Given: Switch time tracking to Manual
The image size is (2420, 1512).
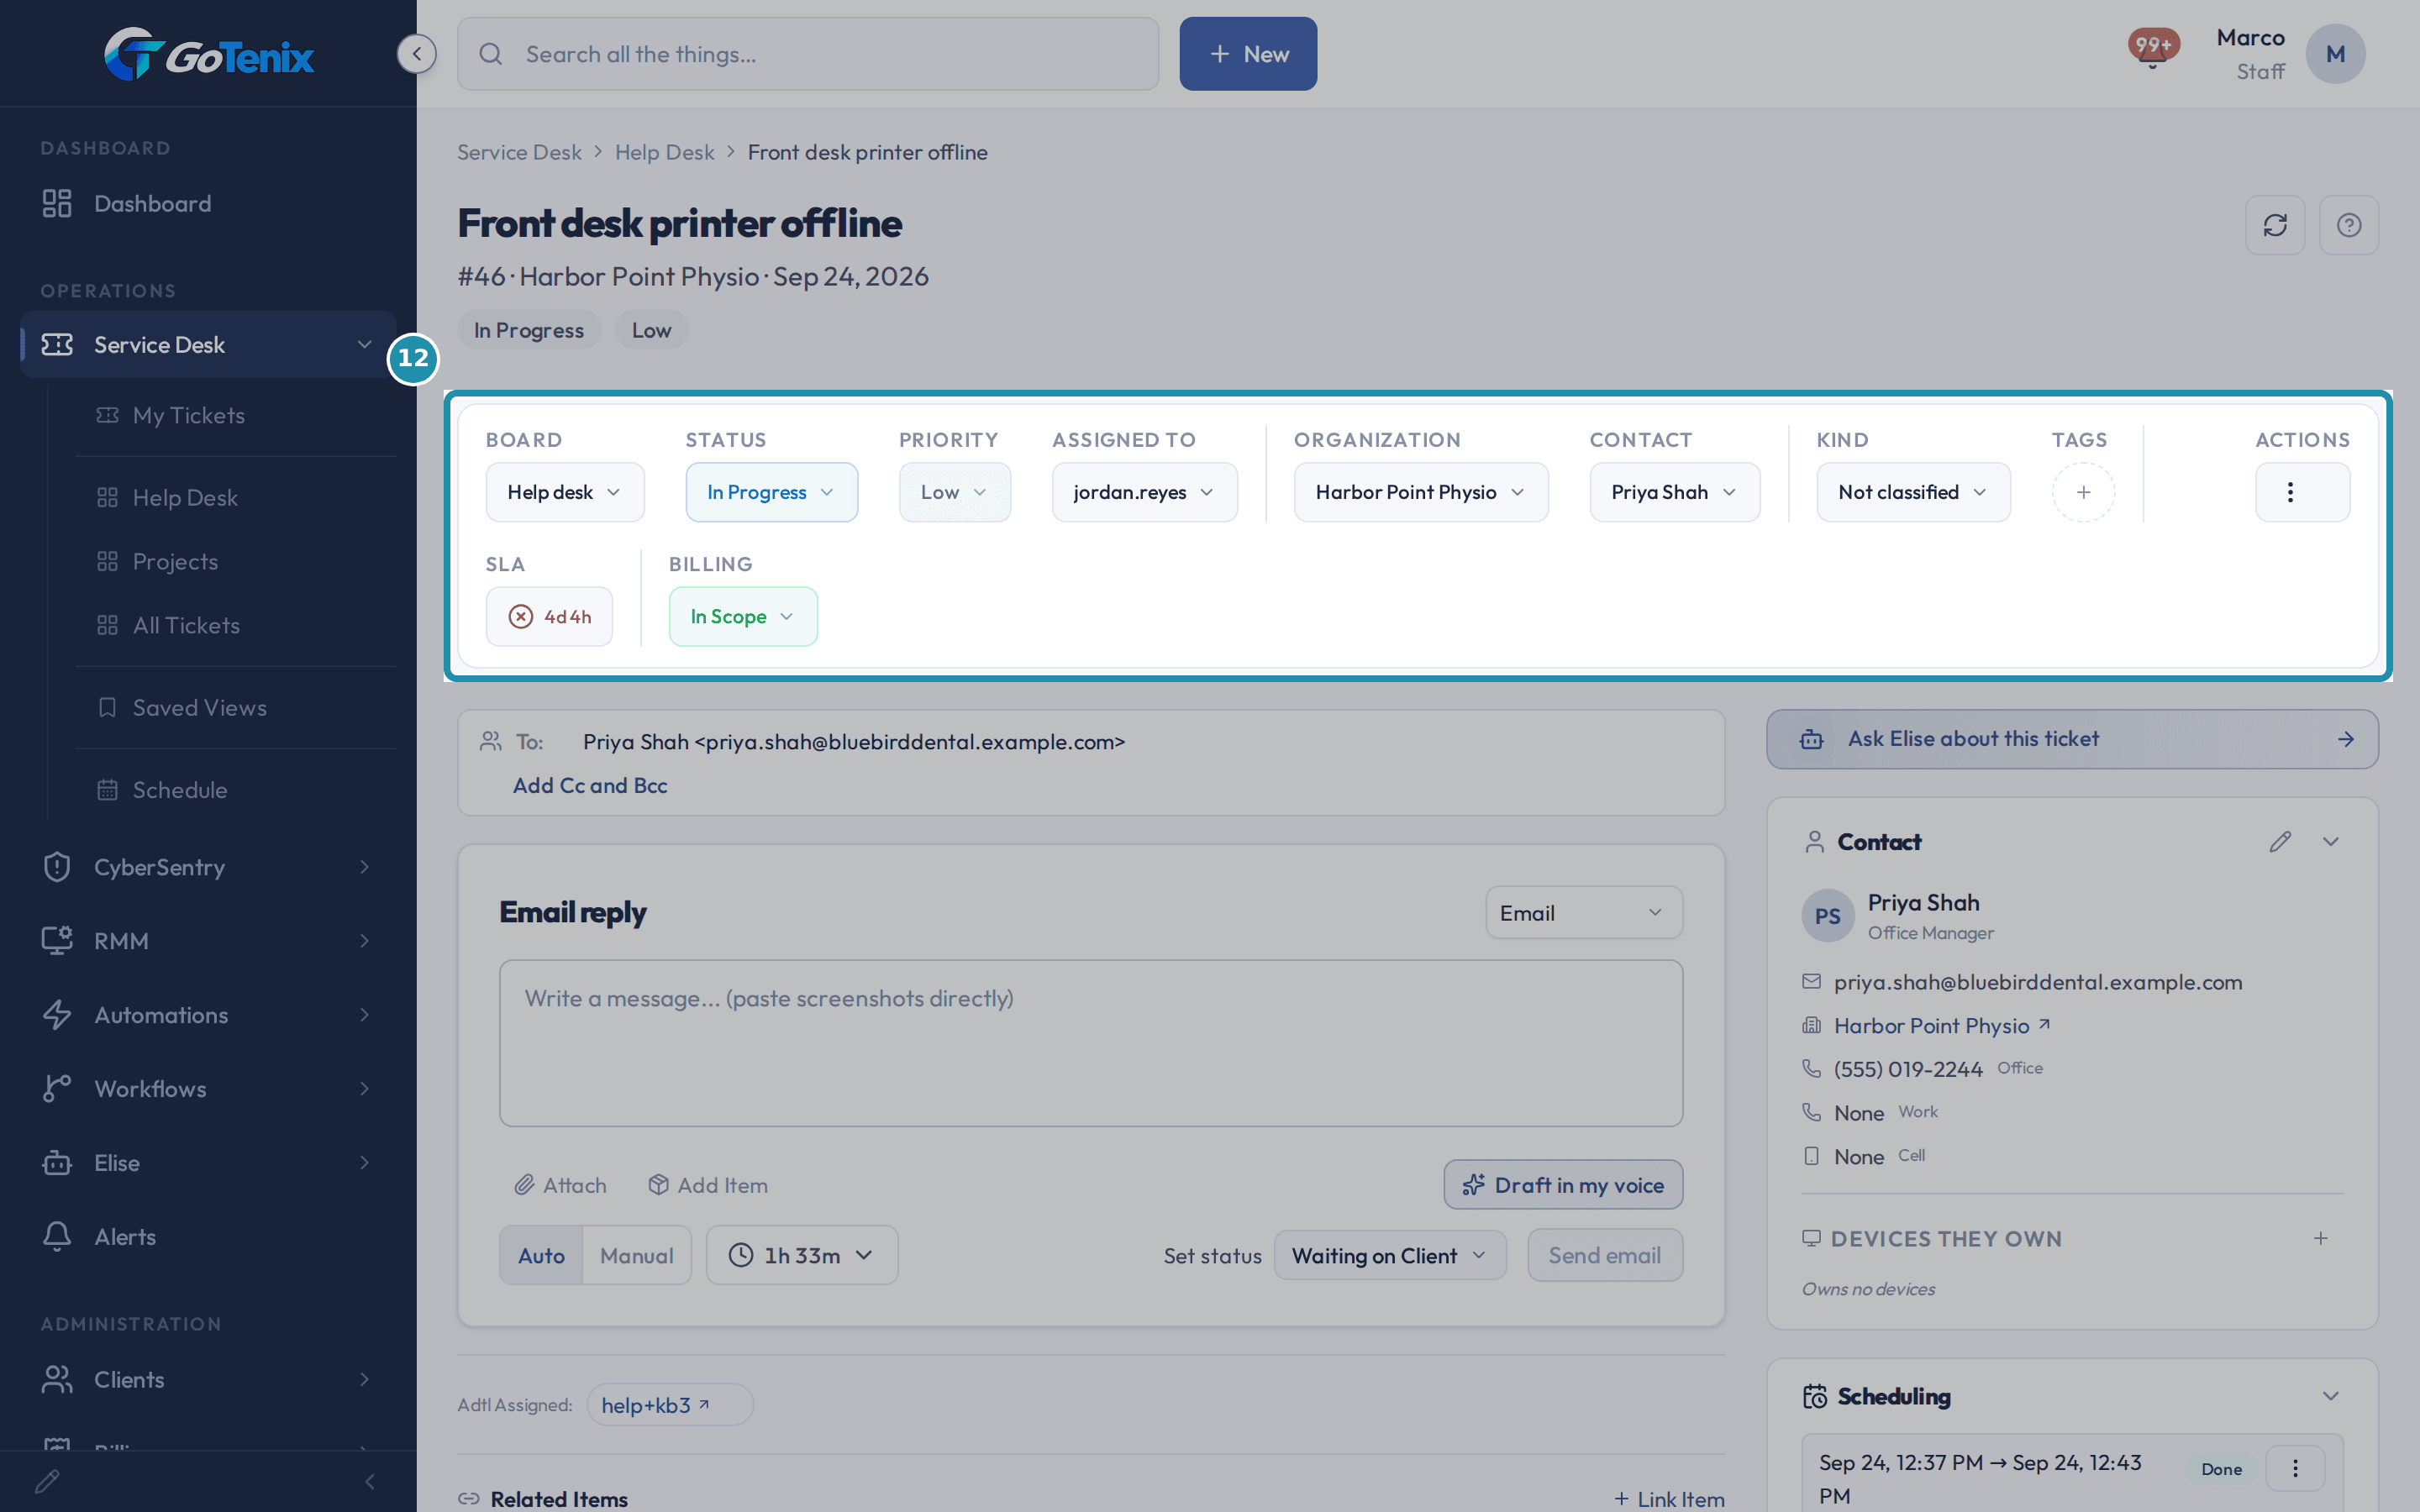Looking at the screenshot, I should pyautogui.click(x=637, y=1255).
